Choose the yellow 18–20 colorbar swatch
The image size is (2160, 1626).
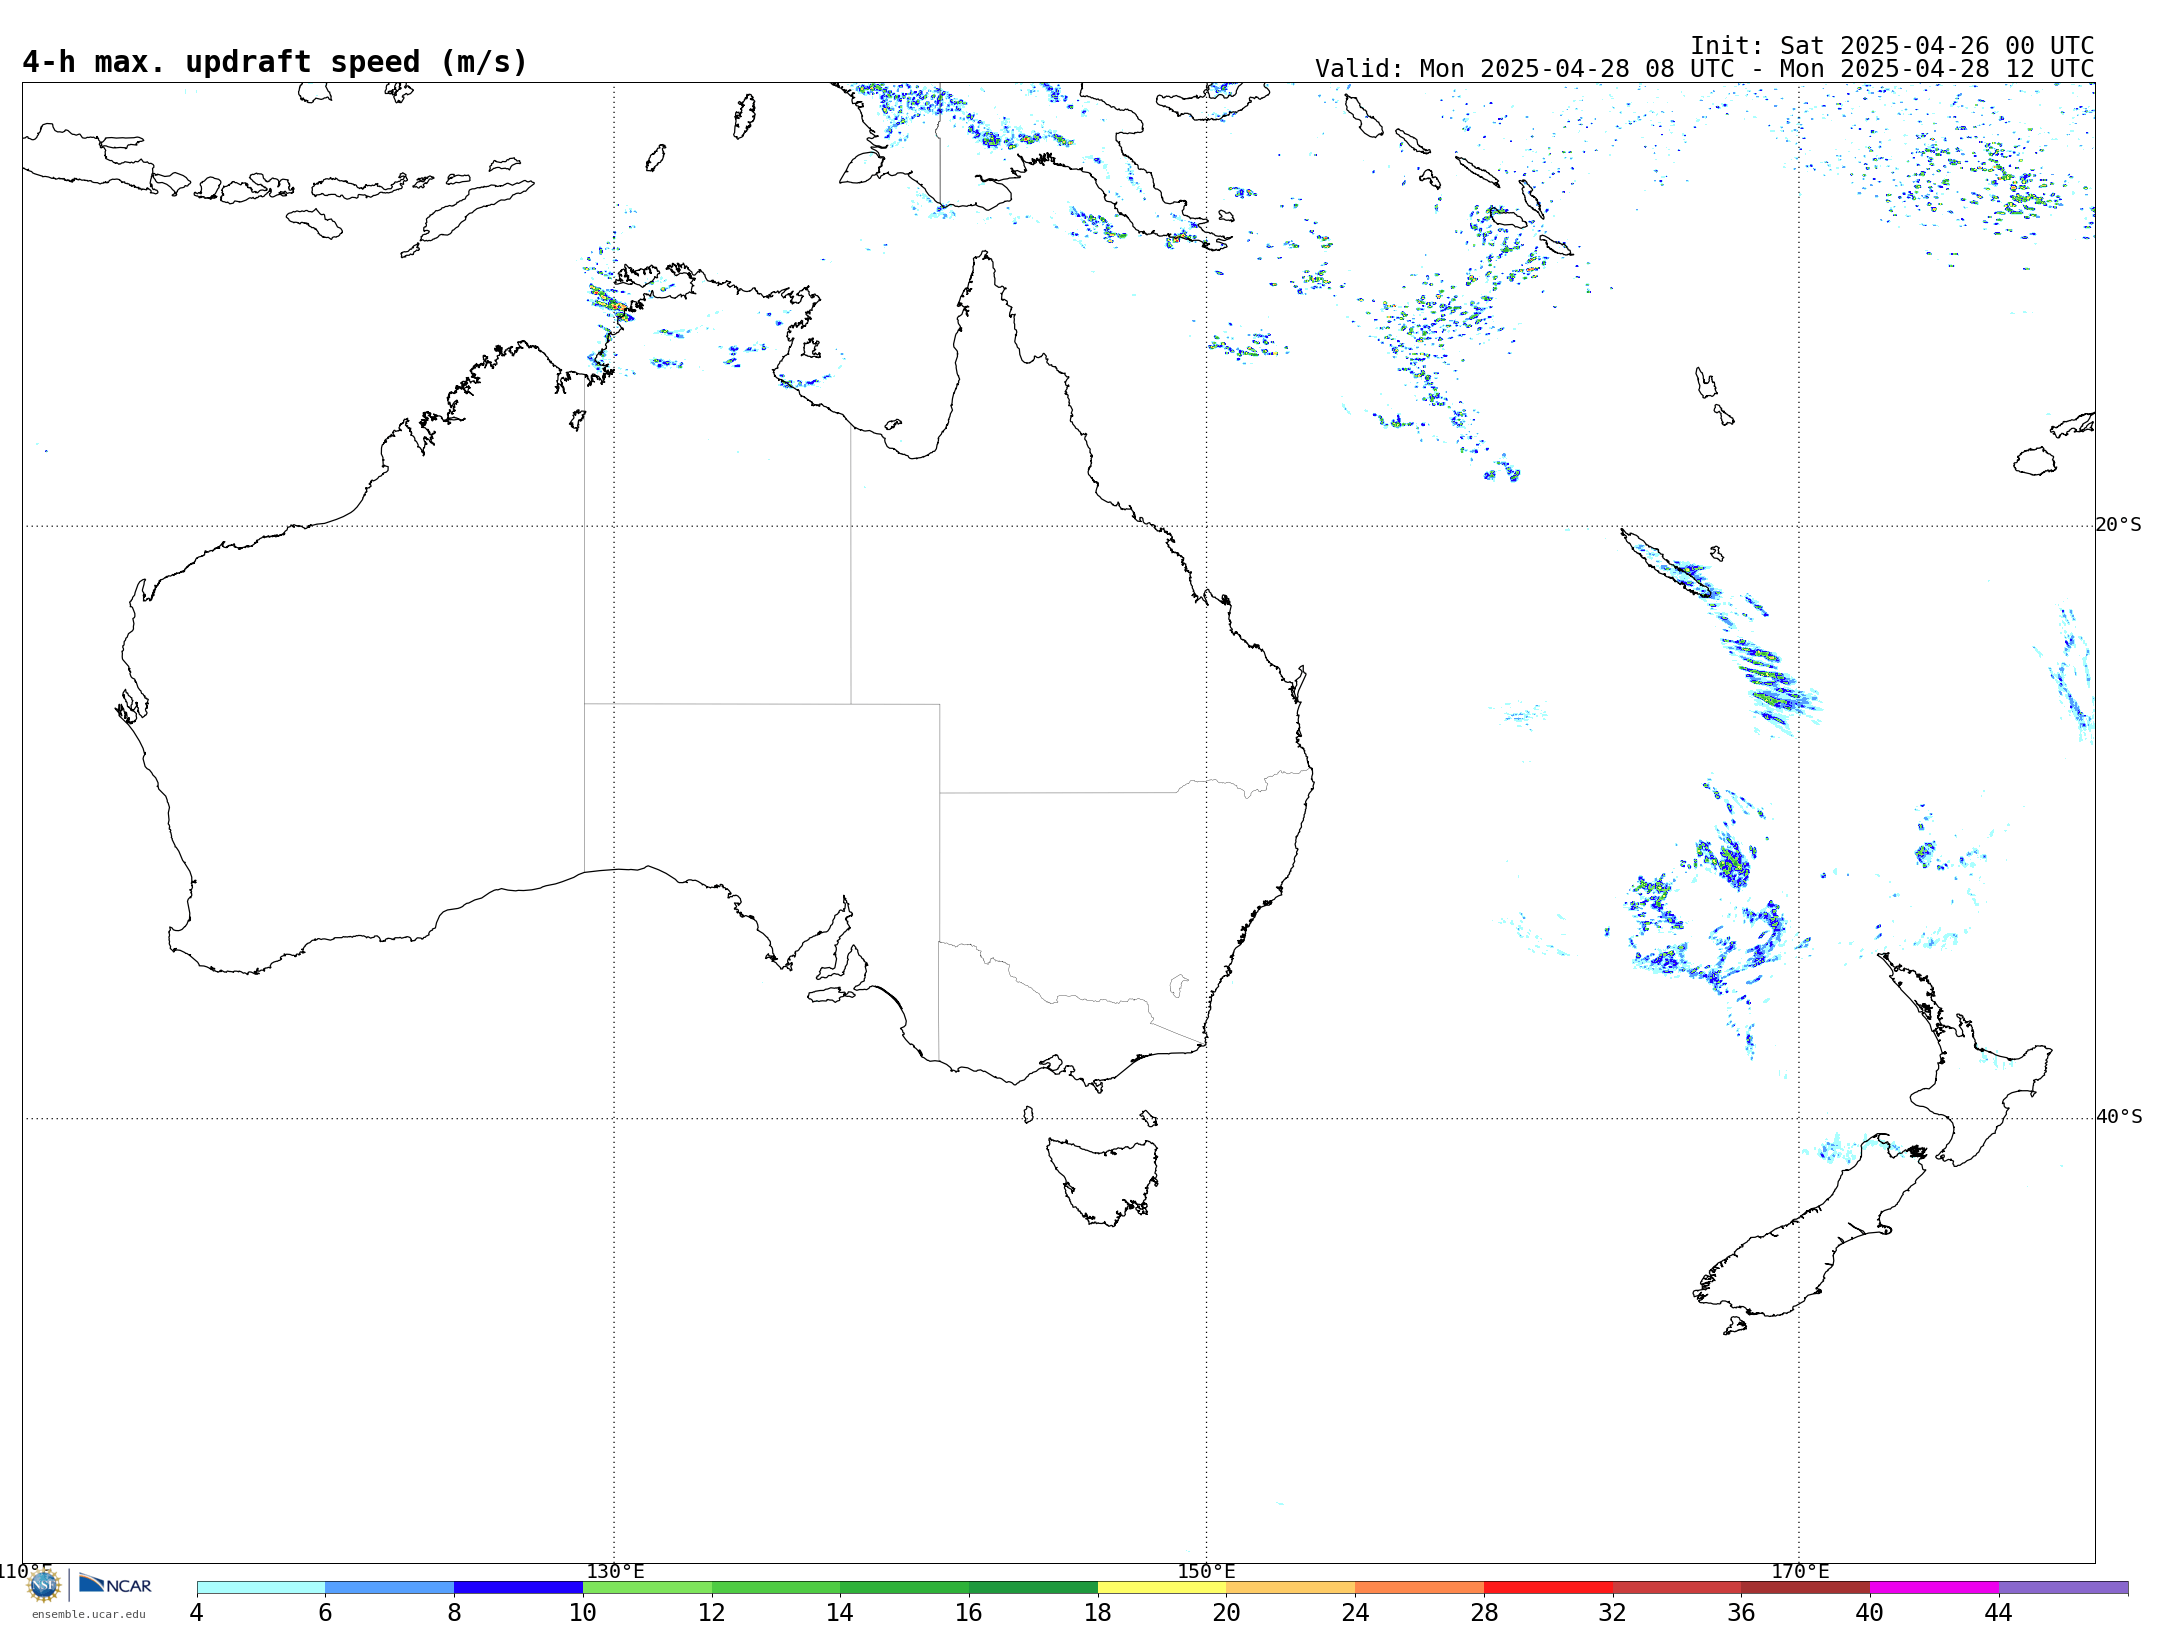point(1162,1588)
